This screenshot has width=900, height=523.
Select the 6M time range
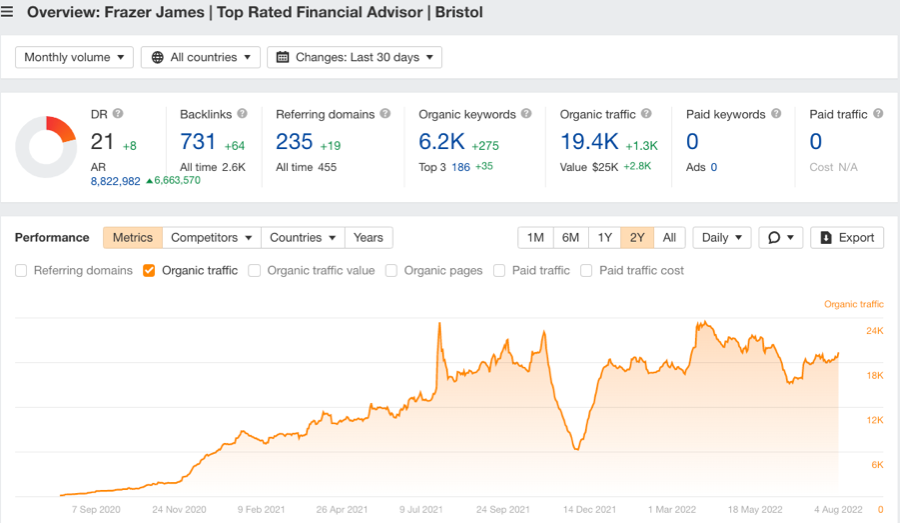570,238
